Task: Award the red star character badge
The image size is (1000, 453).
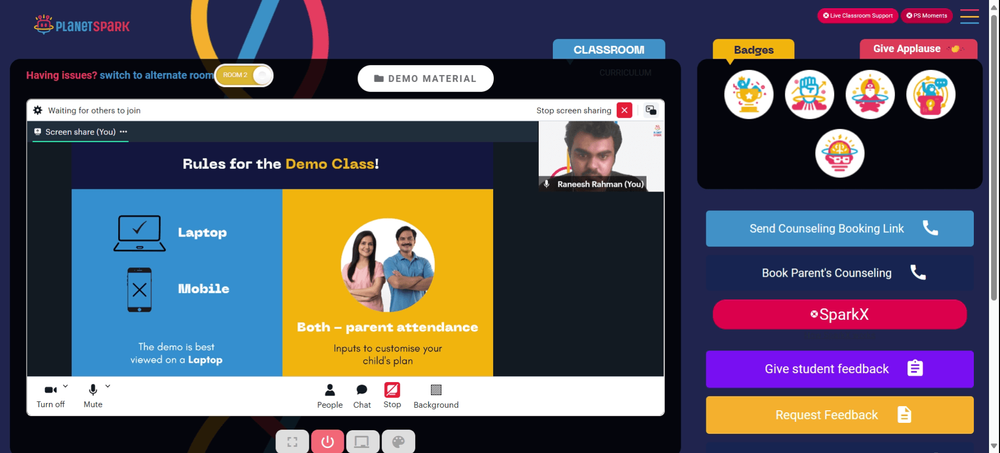Action: (870, 94)
